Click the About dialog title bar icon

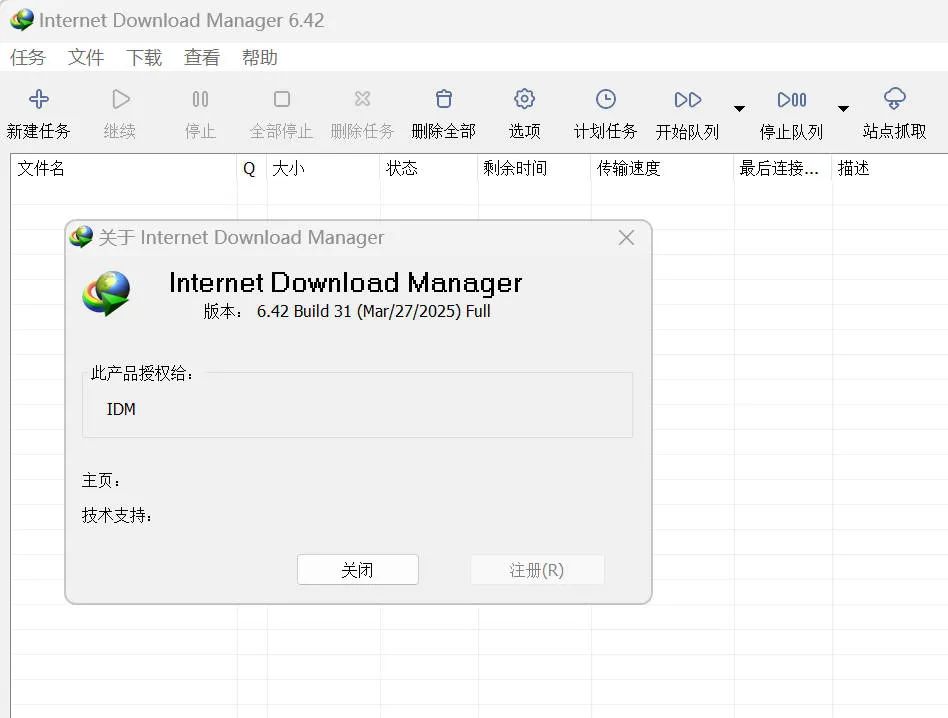pos(81,236)
